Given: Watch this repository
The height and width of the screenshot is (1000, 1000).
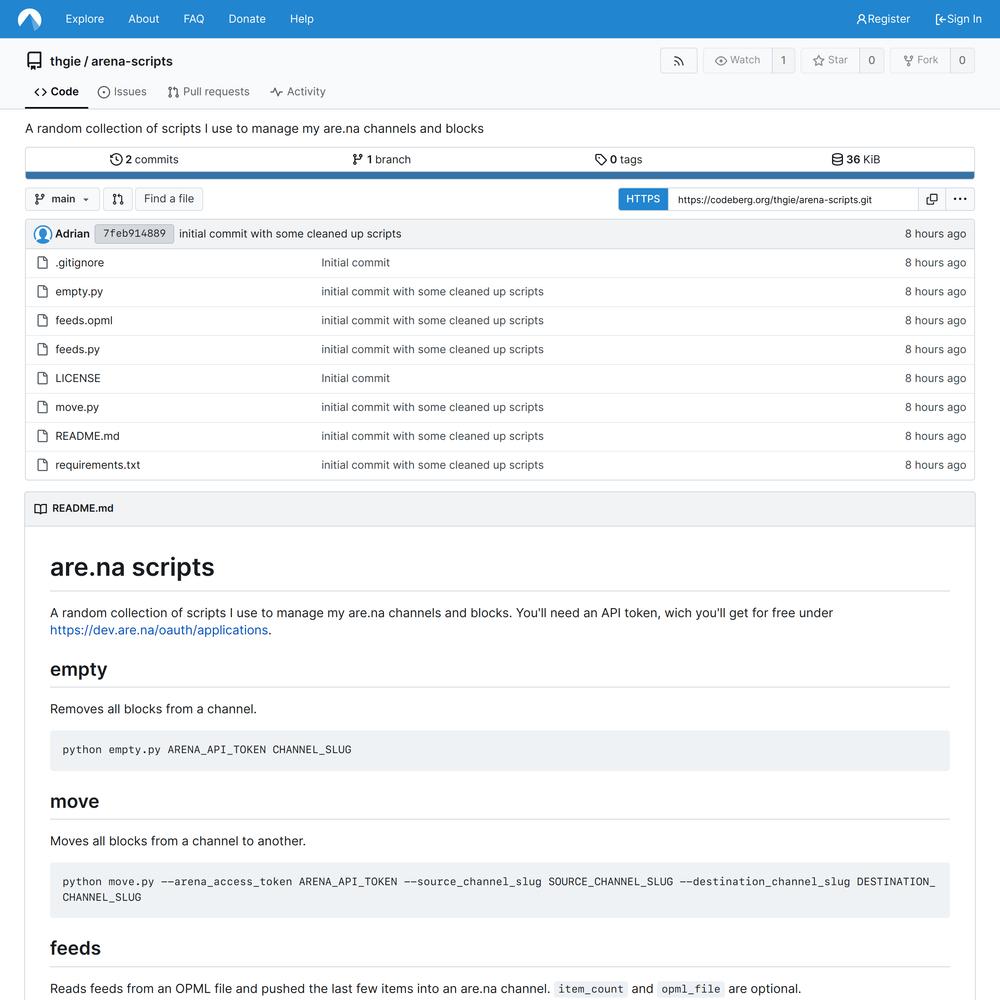Looking at the screenshot, I should point(737,61).
